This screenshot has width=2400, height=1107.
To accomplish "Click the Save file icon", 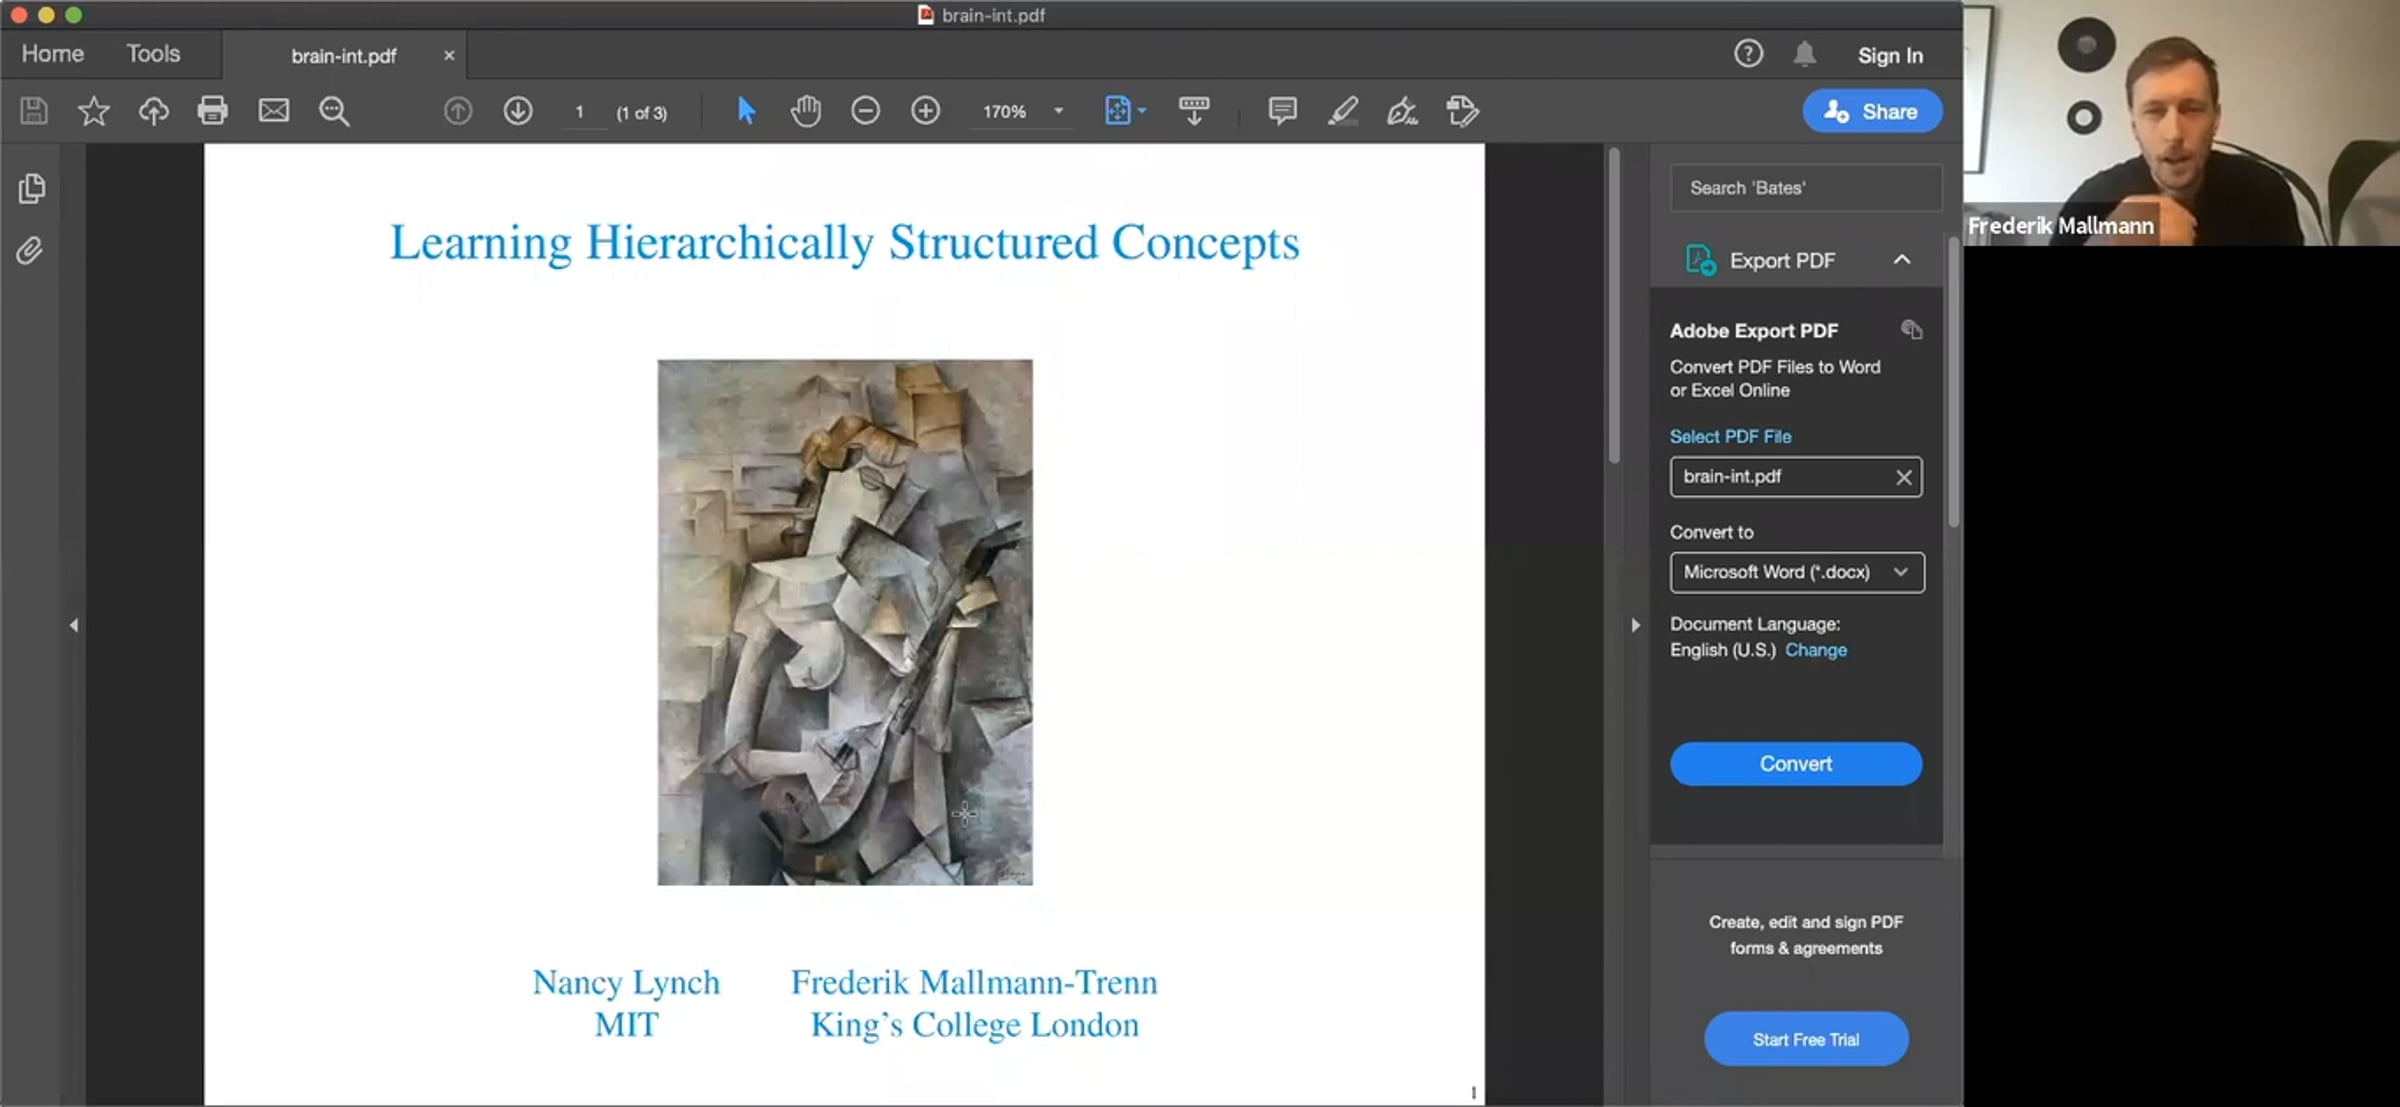I will tap(34, 111).
